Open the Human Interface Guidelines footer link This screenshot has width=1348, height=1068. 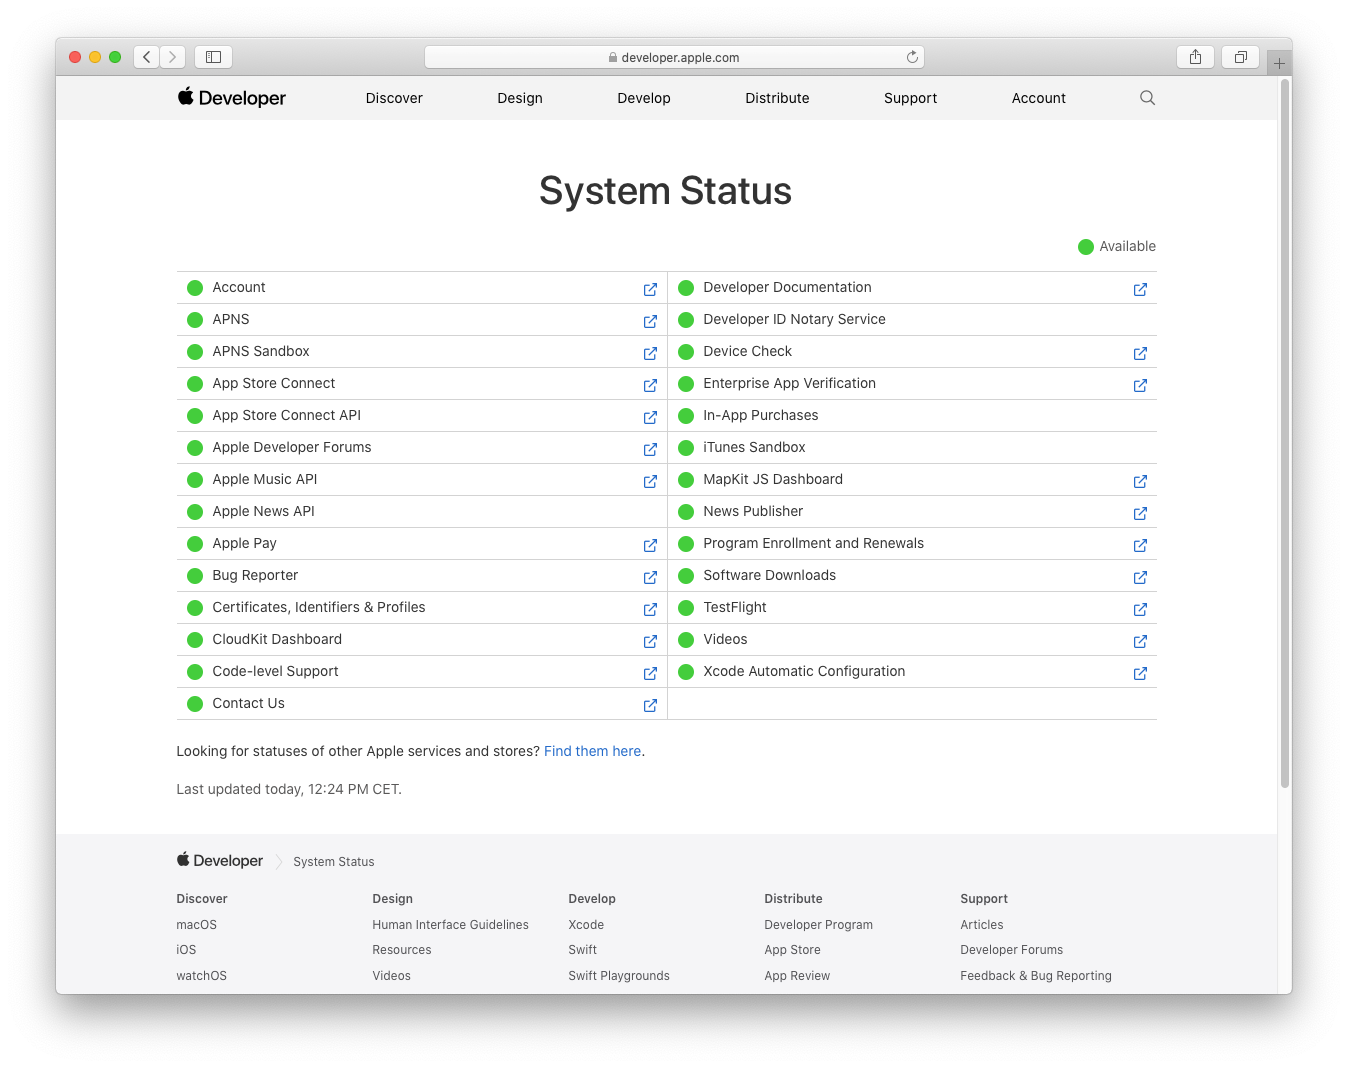point(451,925)
